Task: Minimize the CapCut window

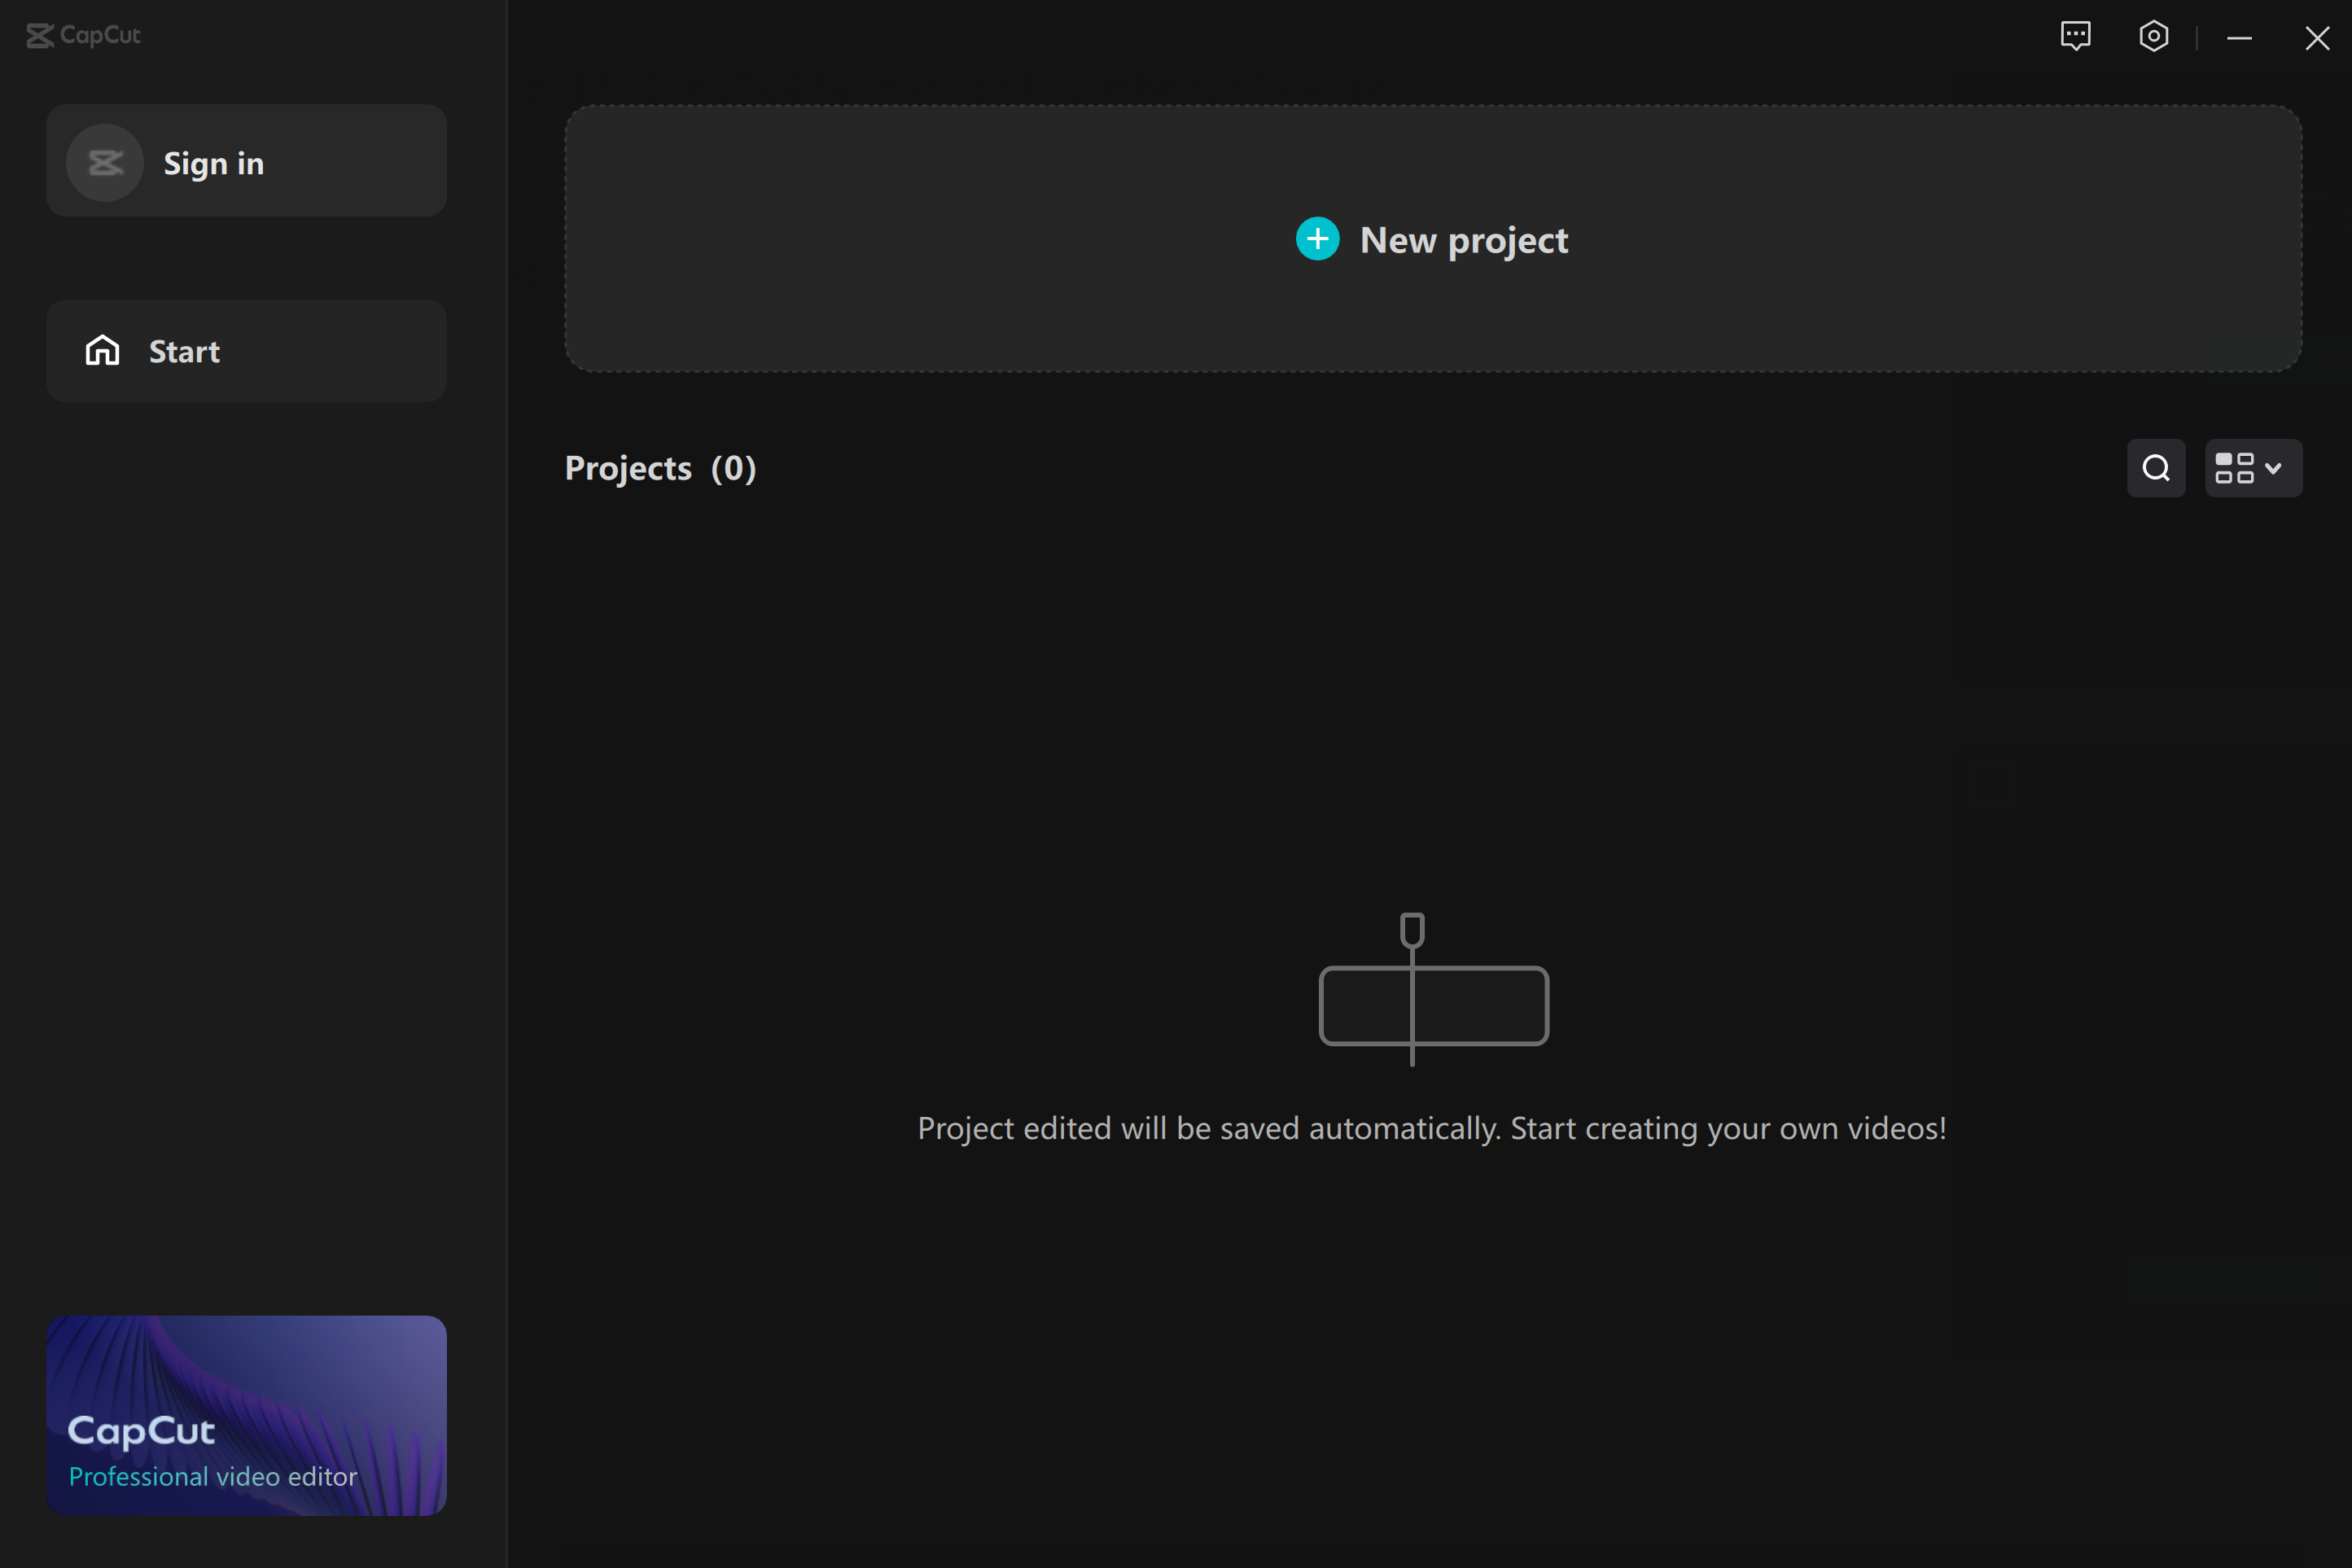Action: click(x=2239, y=38)
